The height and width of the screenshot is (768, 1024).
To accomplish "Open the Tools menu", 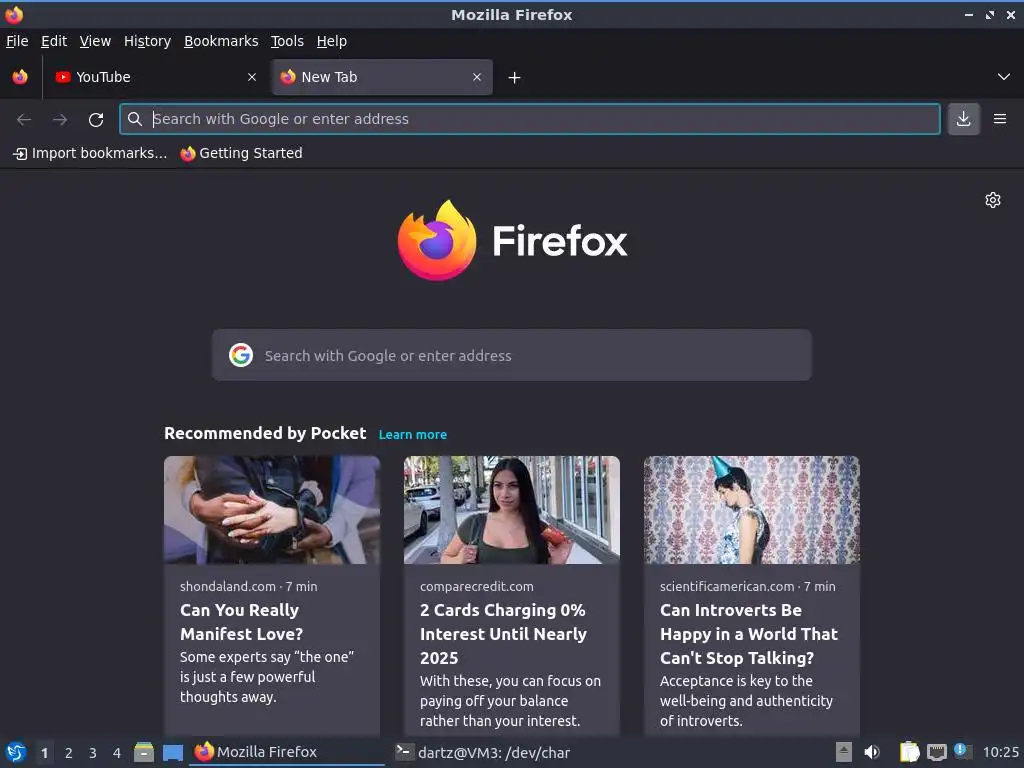I will (287, 41).
